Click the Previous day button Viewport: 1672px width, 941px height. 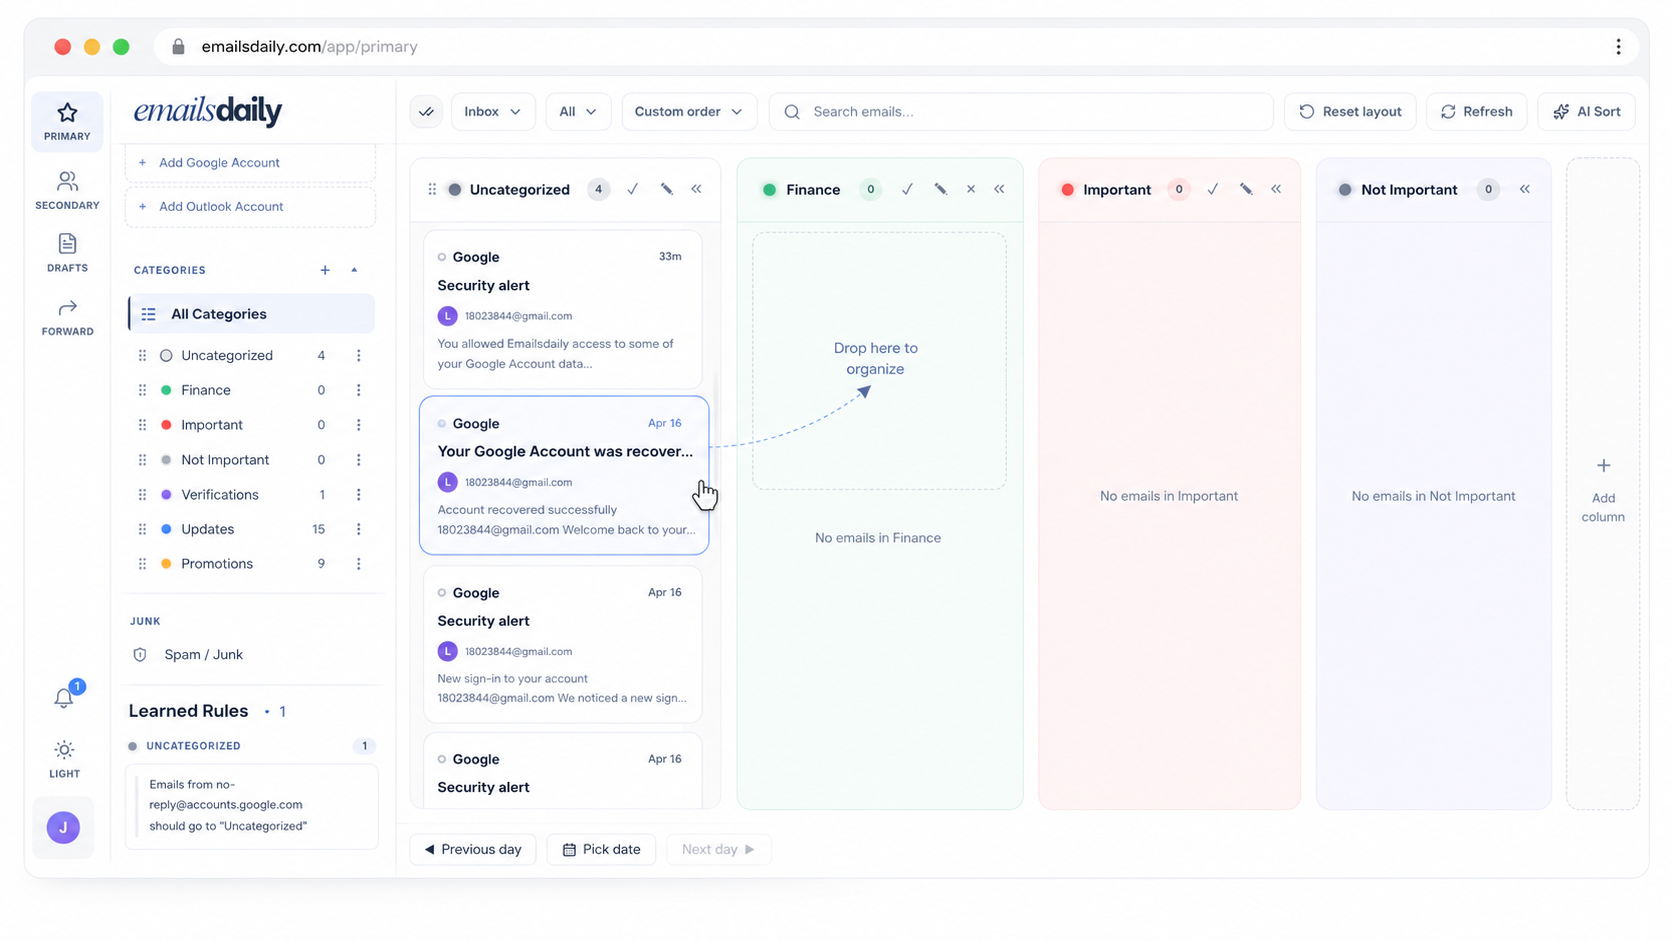click(x=473, y=850)
